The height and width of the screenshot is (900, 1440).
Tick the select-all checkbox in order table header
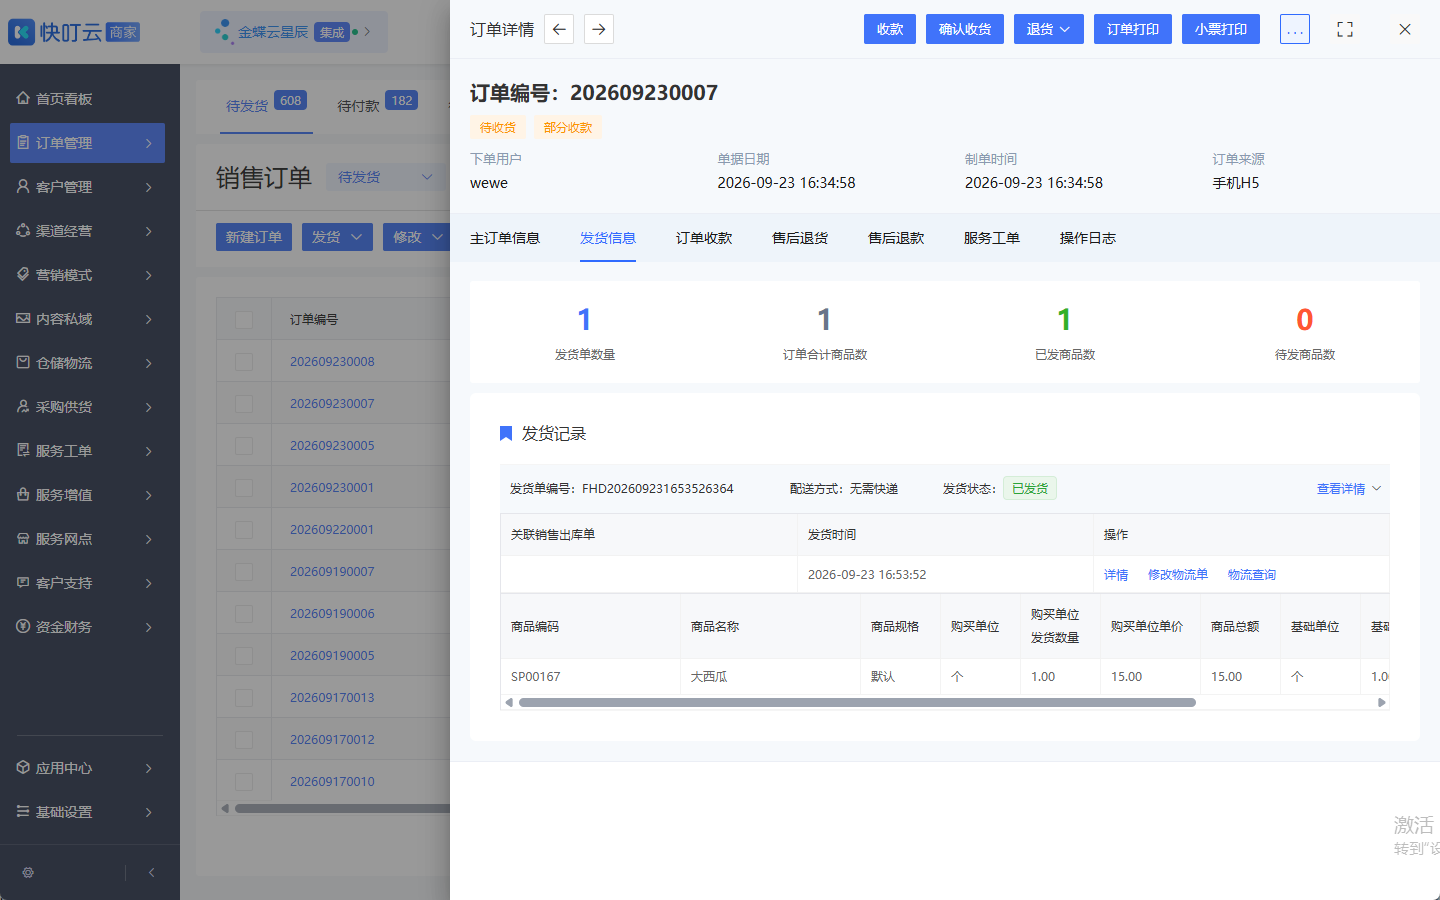point(244,319)
